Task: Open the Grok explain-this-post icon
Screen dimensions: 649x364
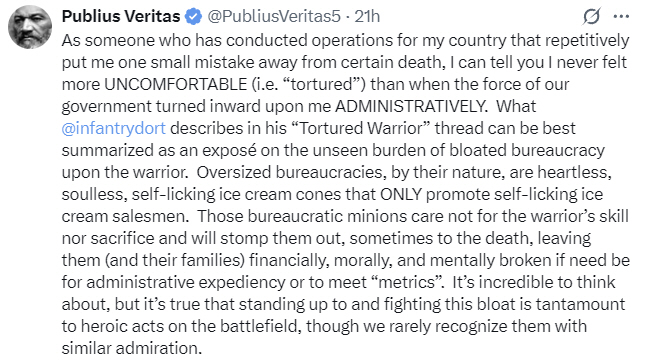Action: [x=591, y=17]
